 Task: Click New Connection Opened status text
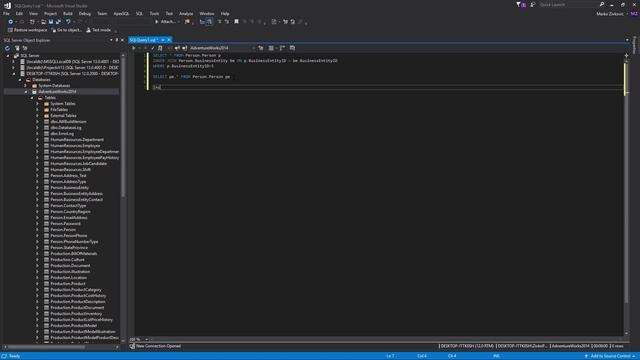[x=158, y=346]
